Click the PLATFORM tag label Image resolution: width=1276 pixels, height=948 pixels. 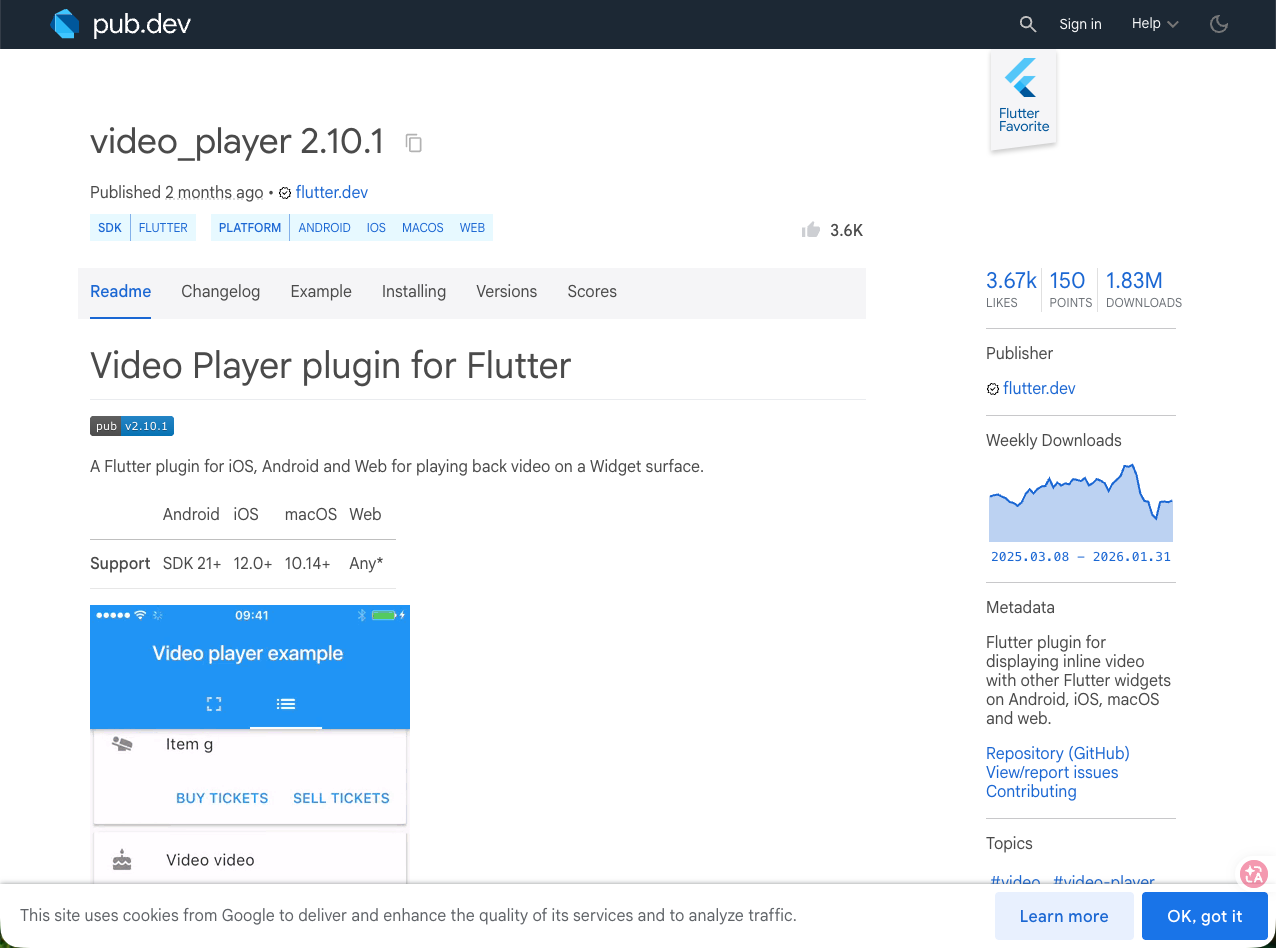pos(250,228)
